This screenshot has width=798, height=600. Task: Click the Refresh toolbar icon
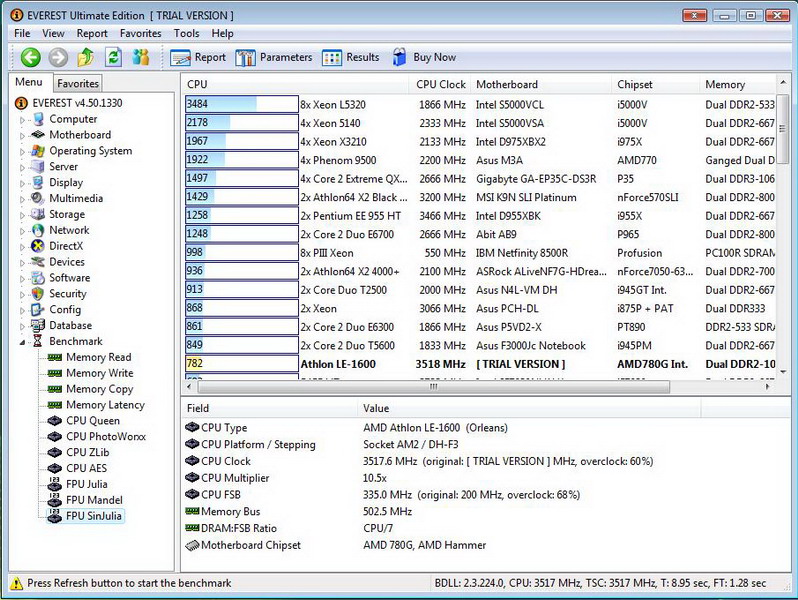(114, 58)
